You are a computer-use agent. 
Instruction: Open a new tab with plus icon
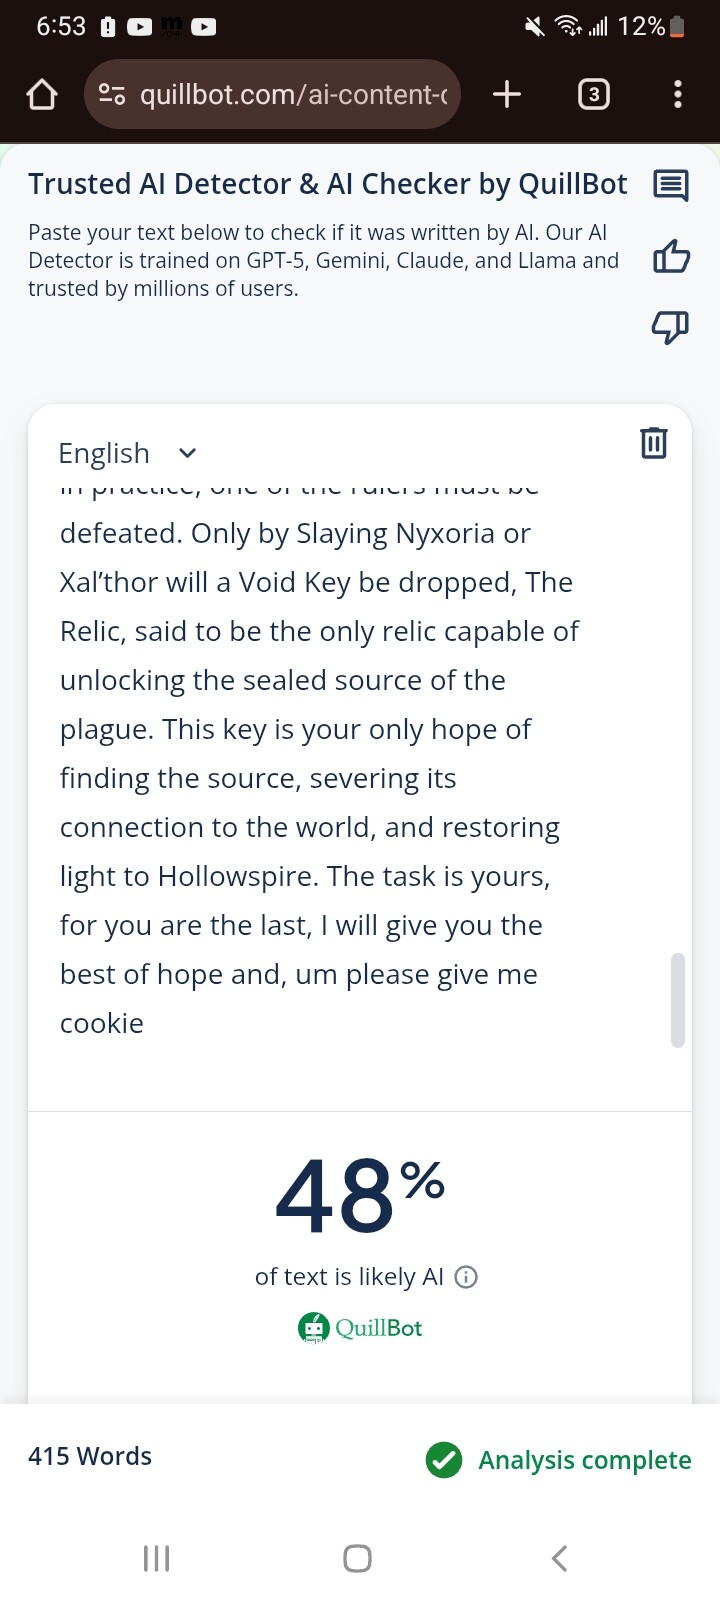pos(507,94)
